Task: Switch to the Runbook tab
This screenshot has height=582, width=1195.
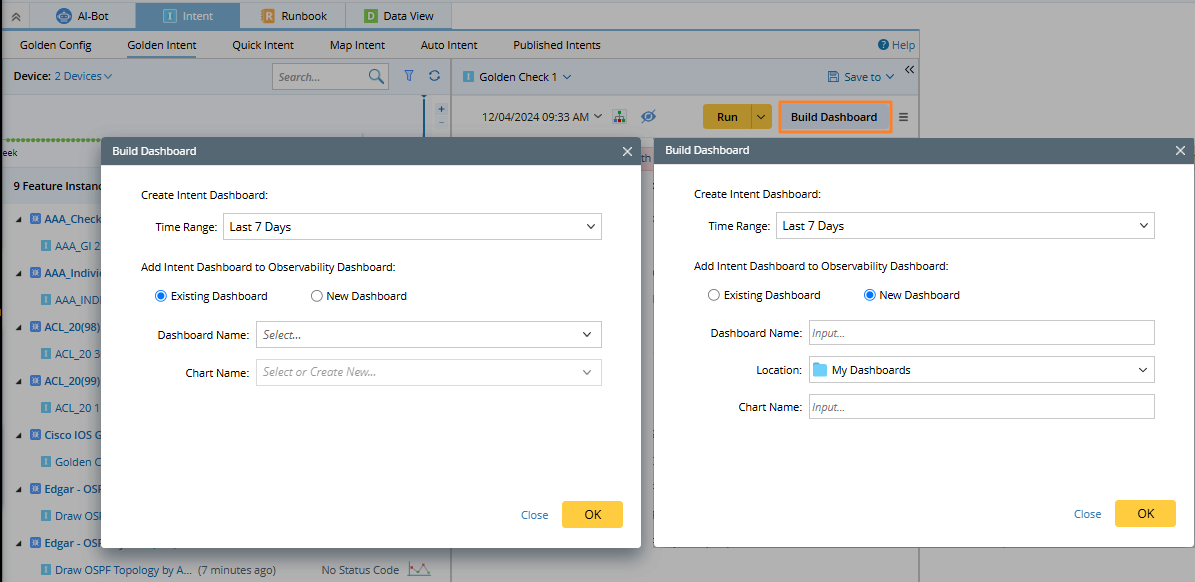Action: pos(292,15)
